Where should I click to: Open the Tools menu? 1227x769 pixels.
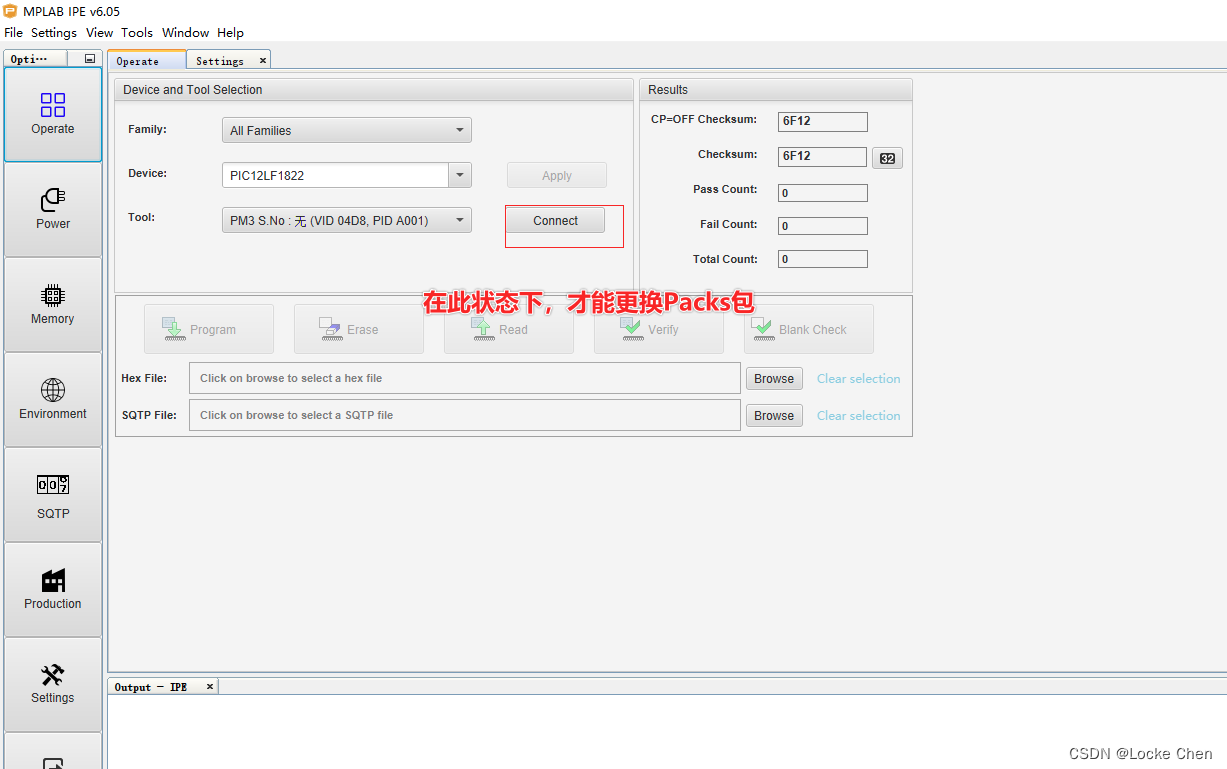point(137,32)
